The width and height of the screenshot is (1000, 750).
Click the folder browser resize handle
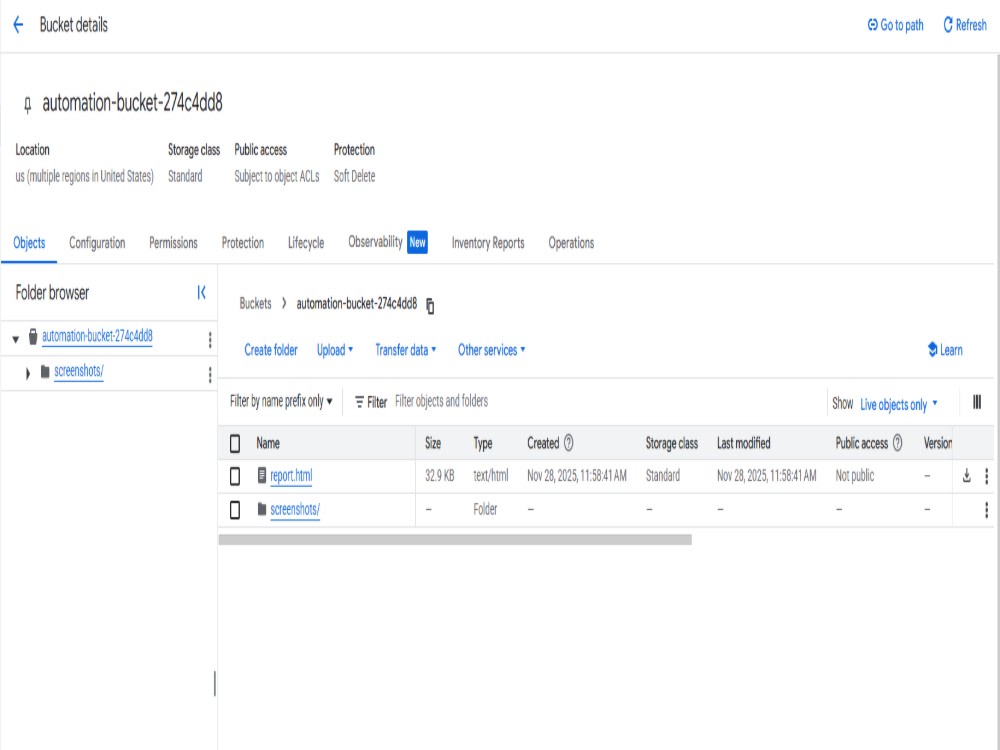click(215, 684)
